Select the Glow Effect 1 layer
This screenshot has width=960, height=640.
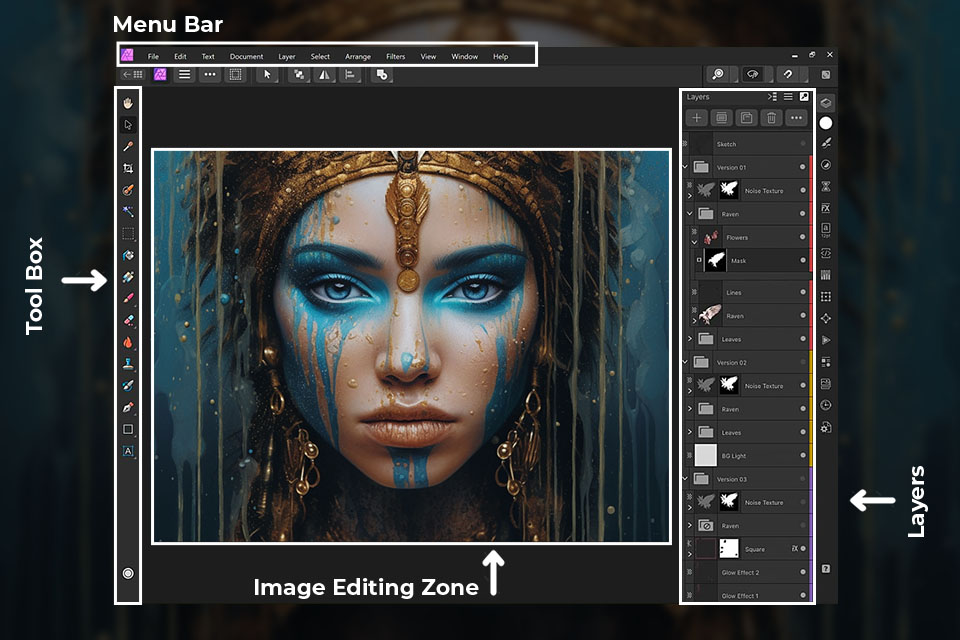747,595
